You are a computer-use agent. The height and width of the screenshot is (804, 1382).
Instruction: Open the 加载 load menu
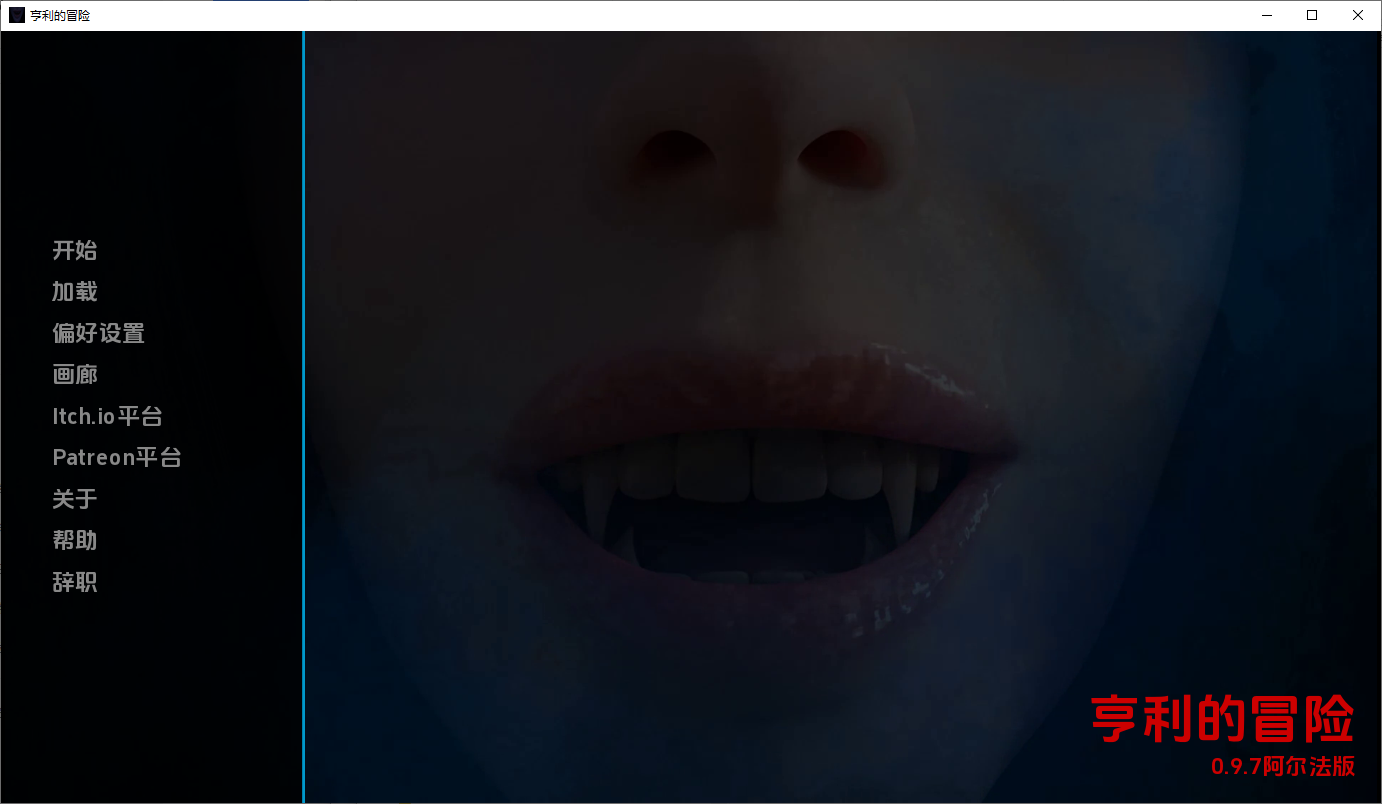[x=75, y=292]
